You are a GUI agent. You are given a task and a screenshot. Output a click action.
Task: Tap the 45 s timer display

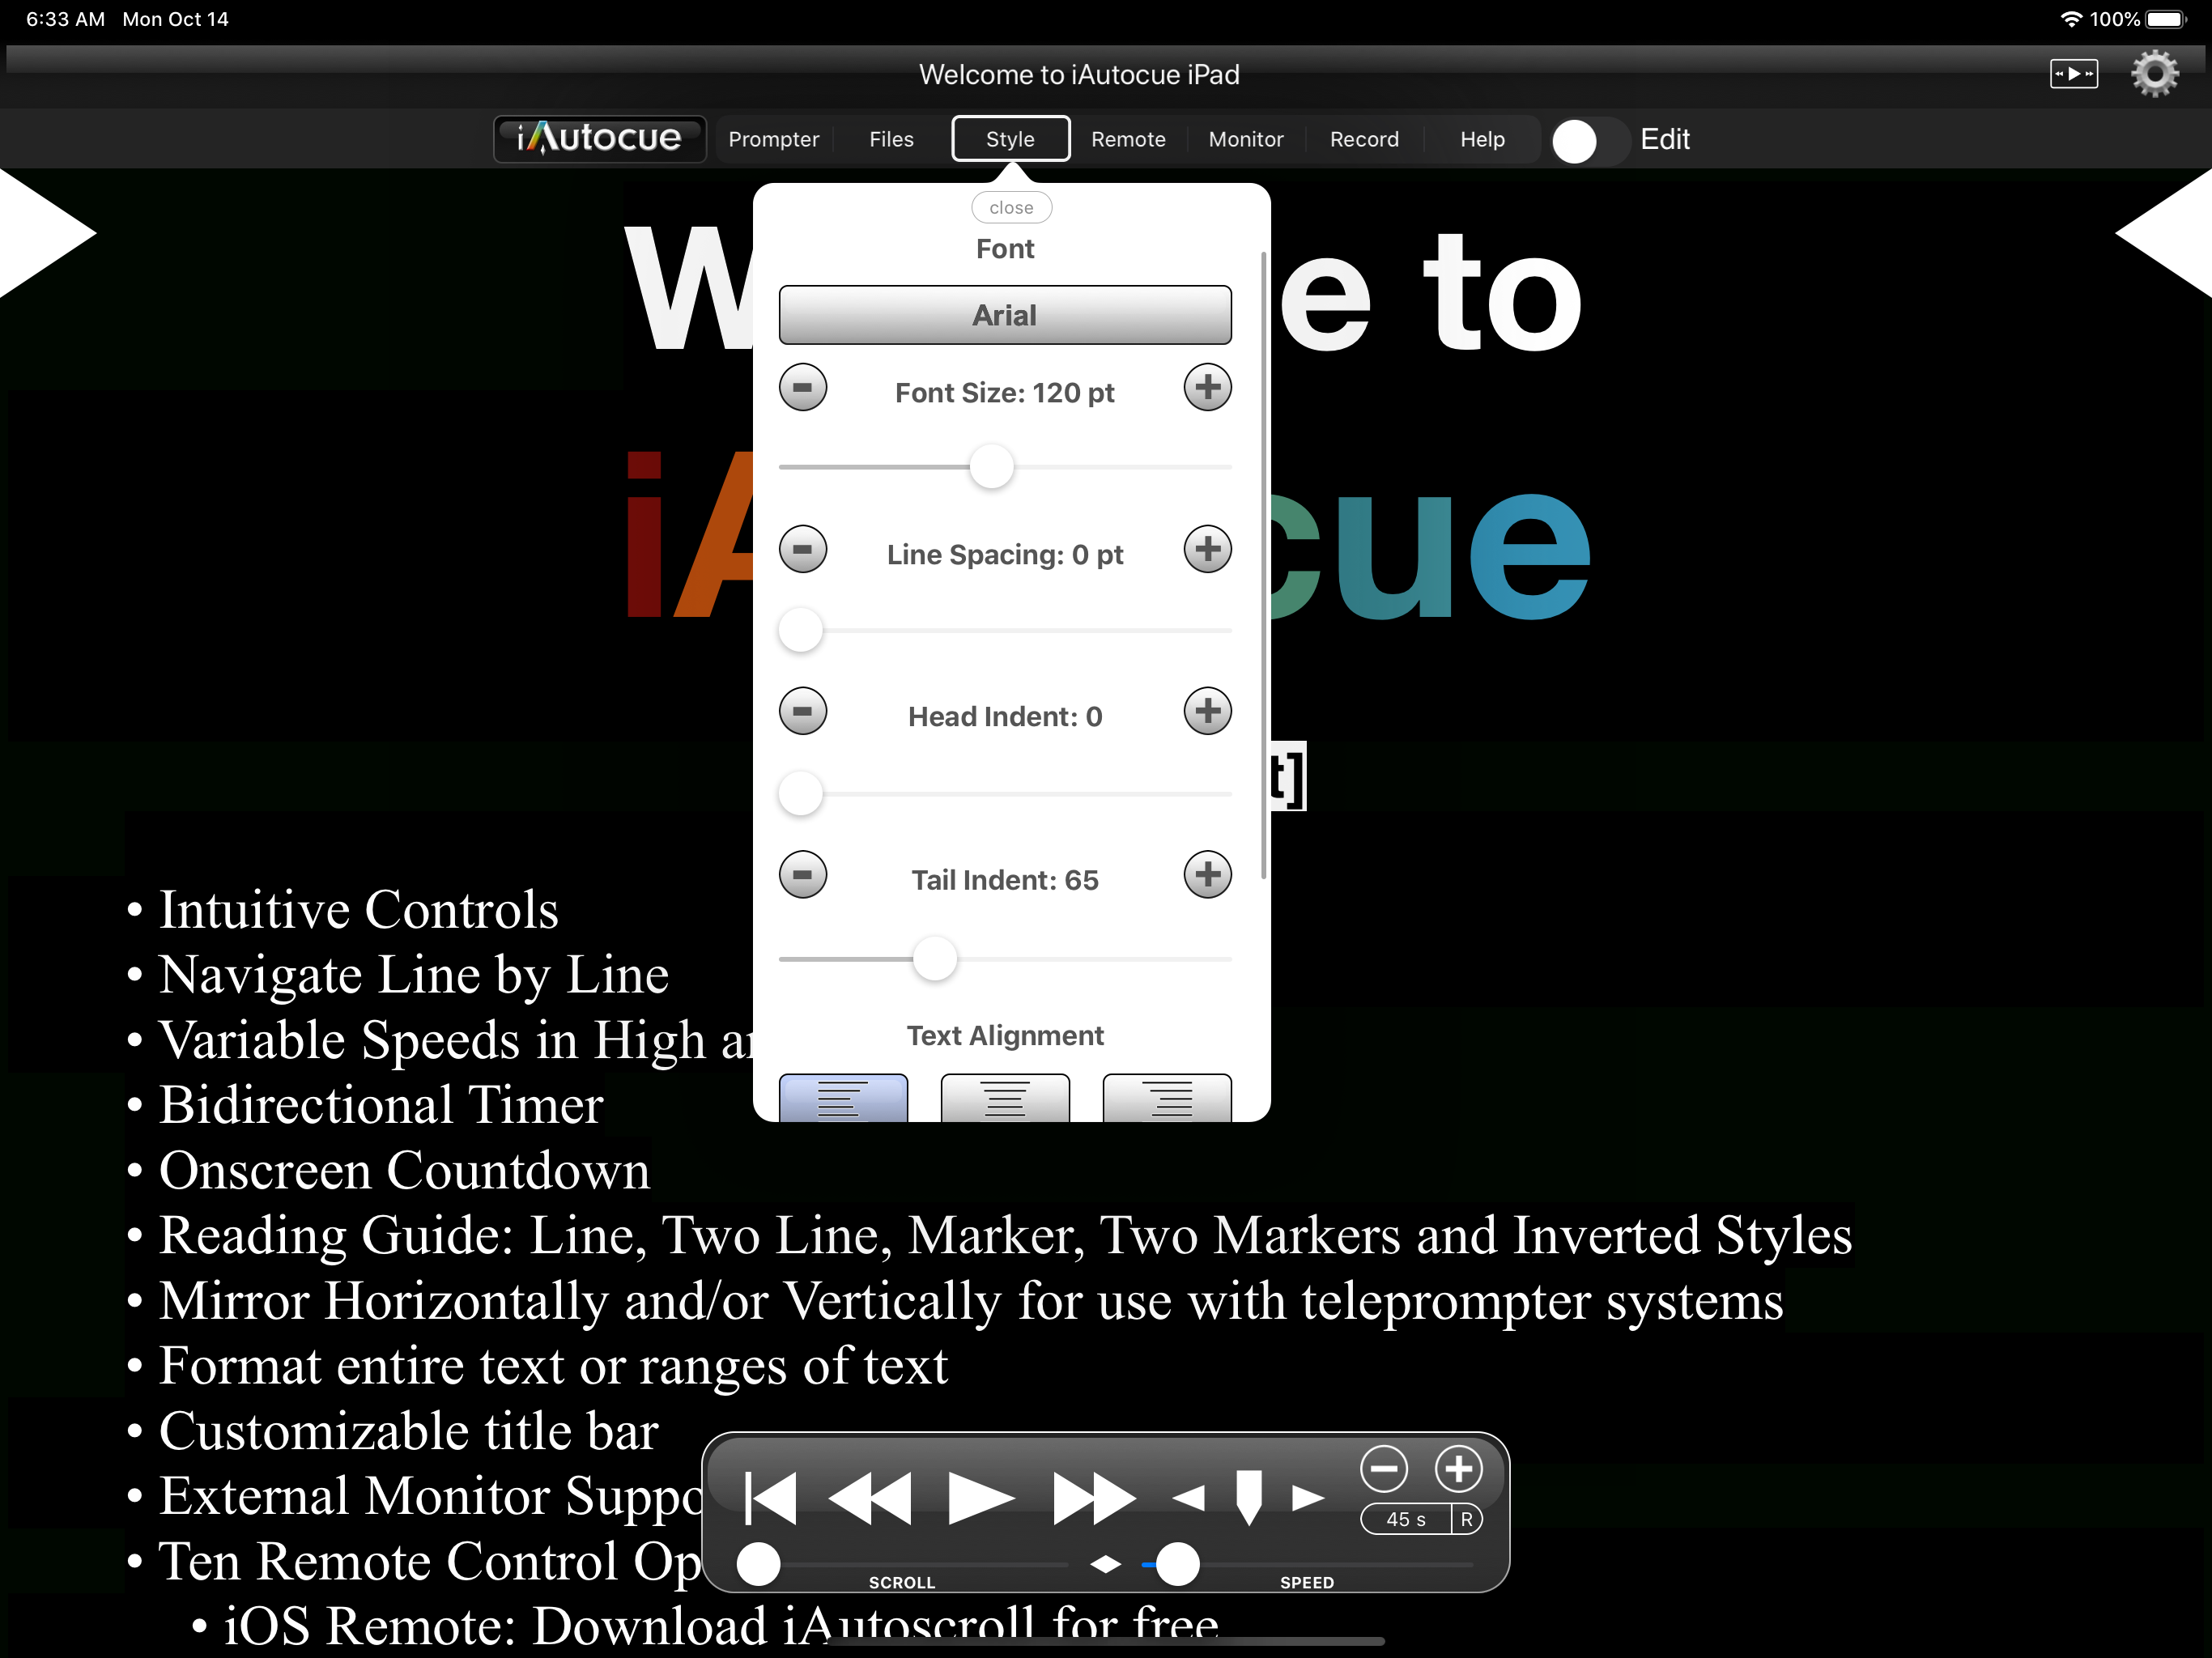(x=1406, y=1519)
